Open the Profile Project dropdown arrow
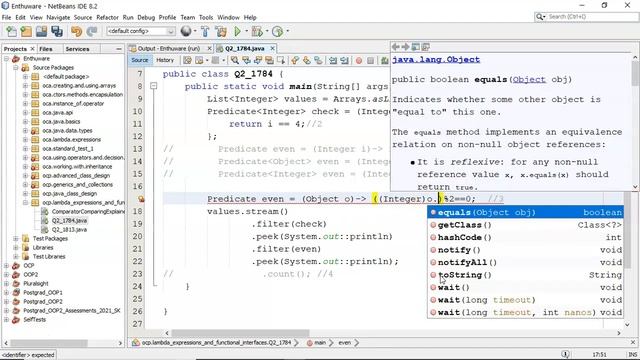Image resolution: width=640 pixels, height=360 pixels. pyautogui.click(x=287, y=31)
